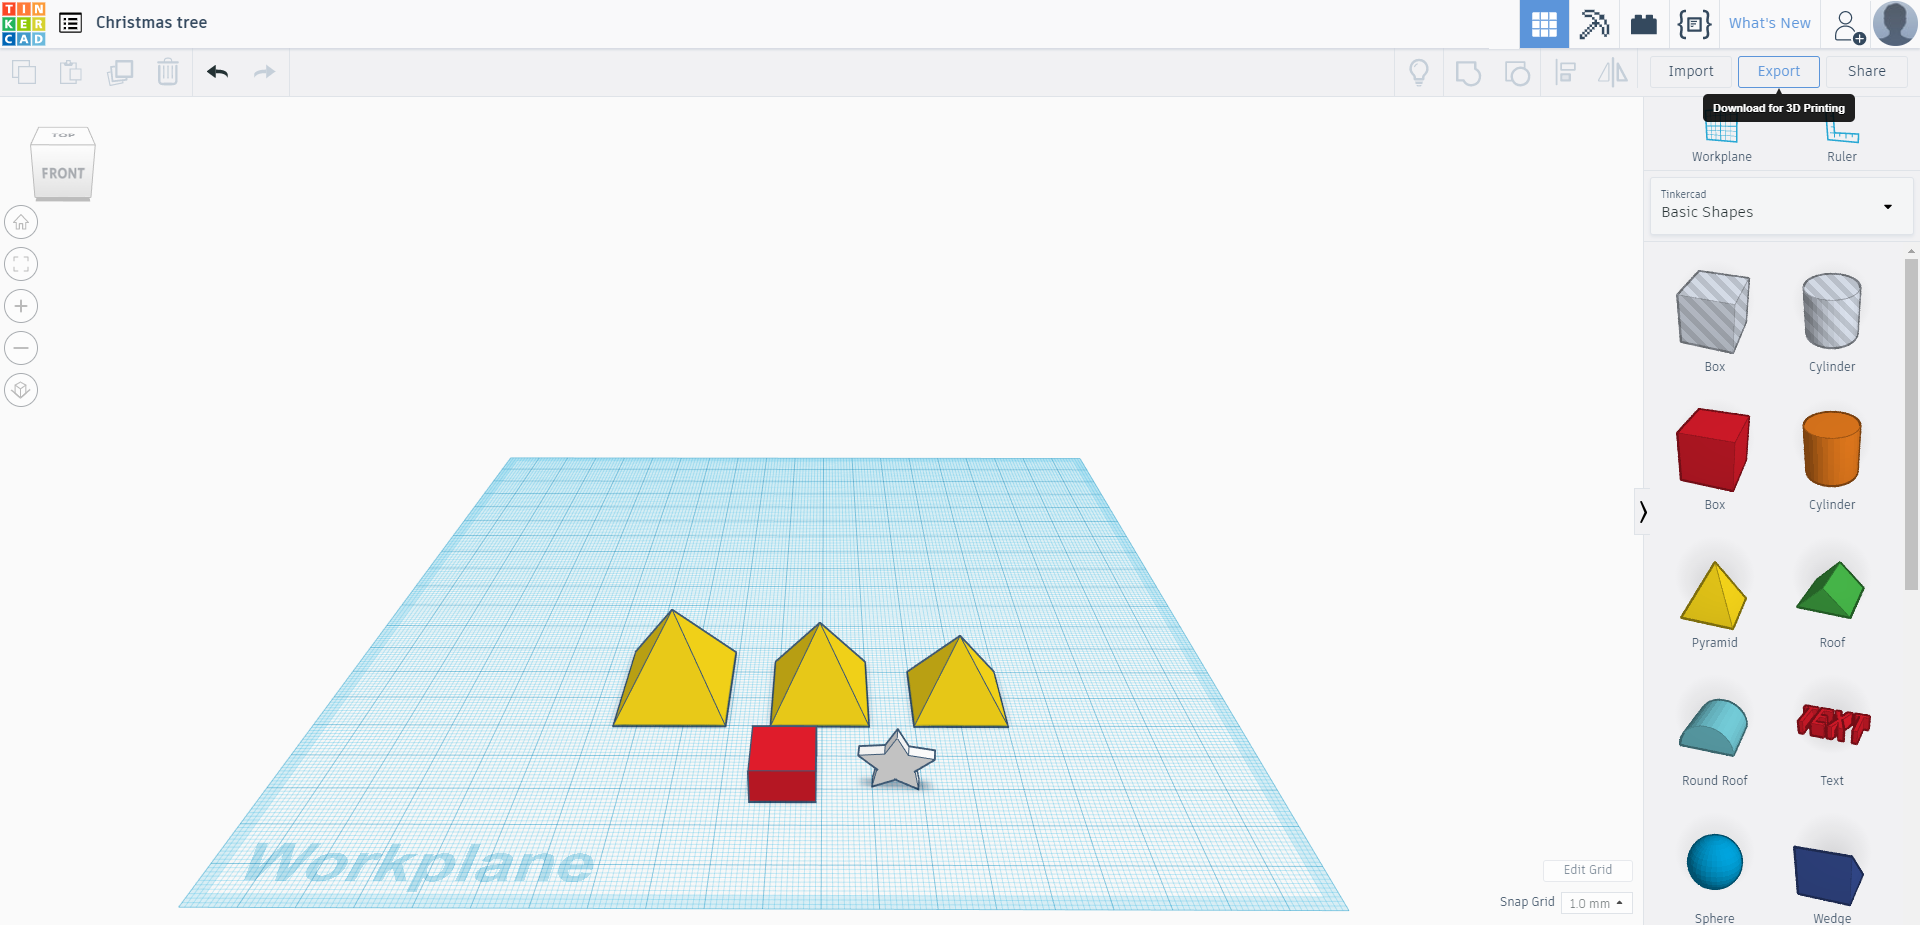The image size is (1920, 925).
Task: Click the Workplane tool
Action: tap(1721, 142)
